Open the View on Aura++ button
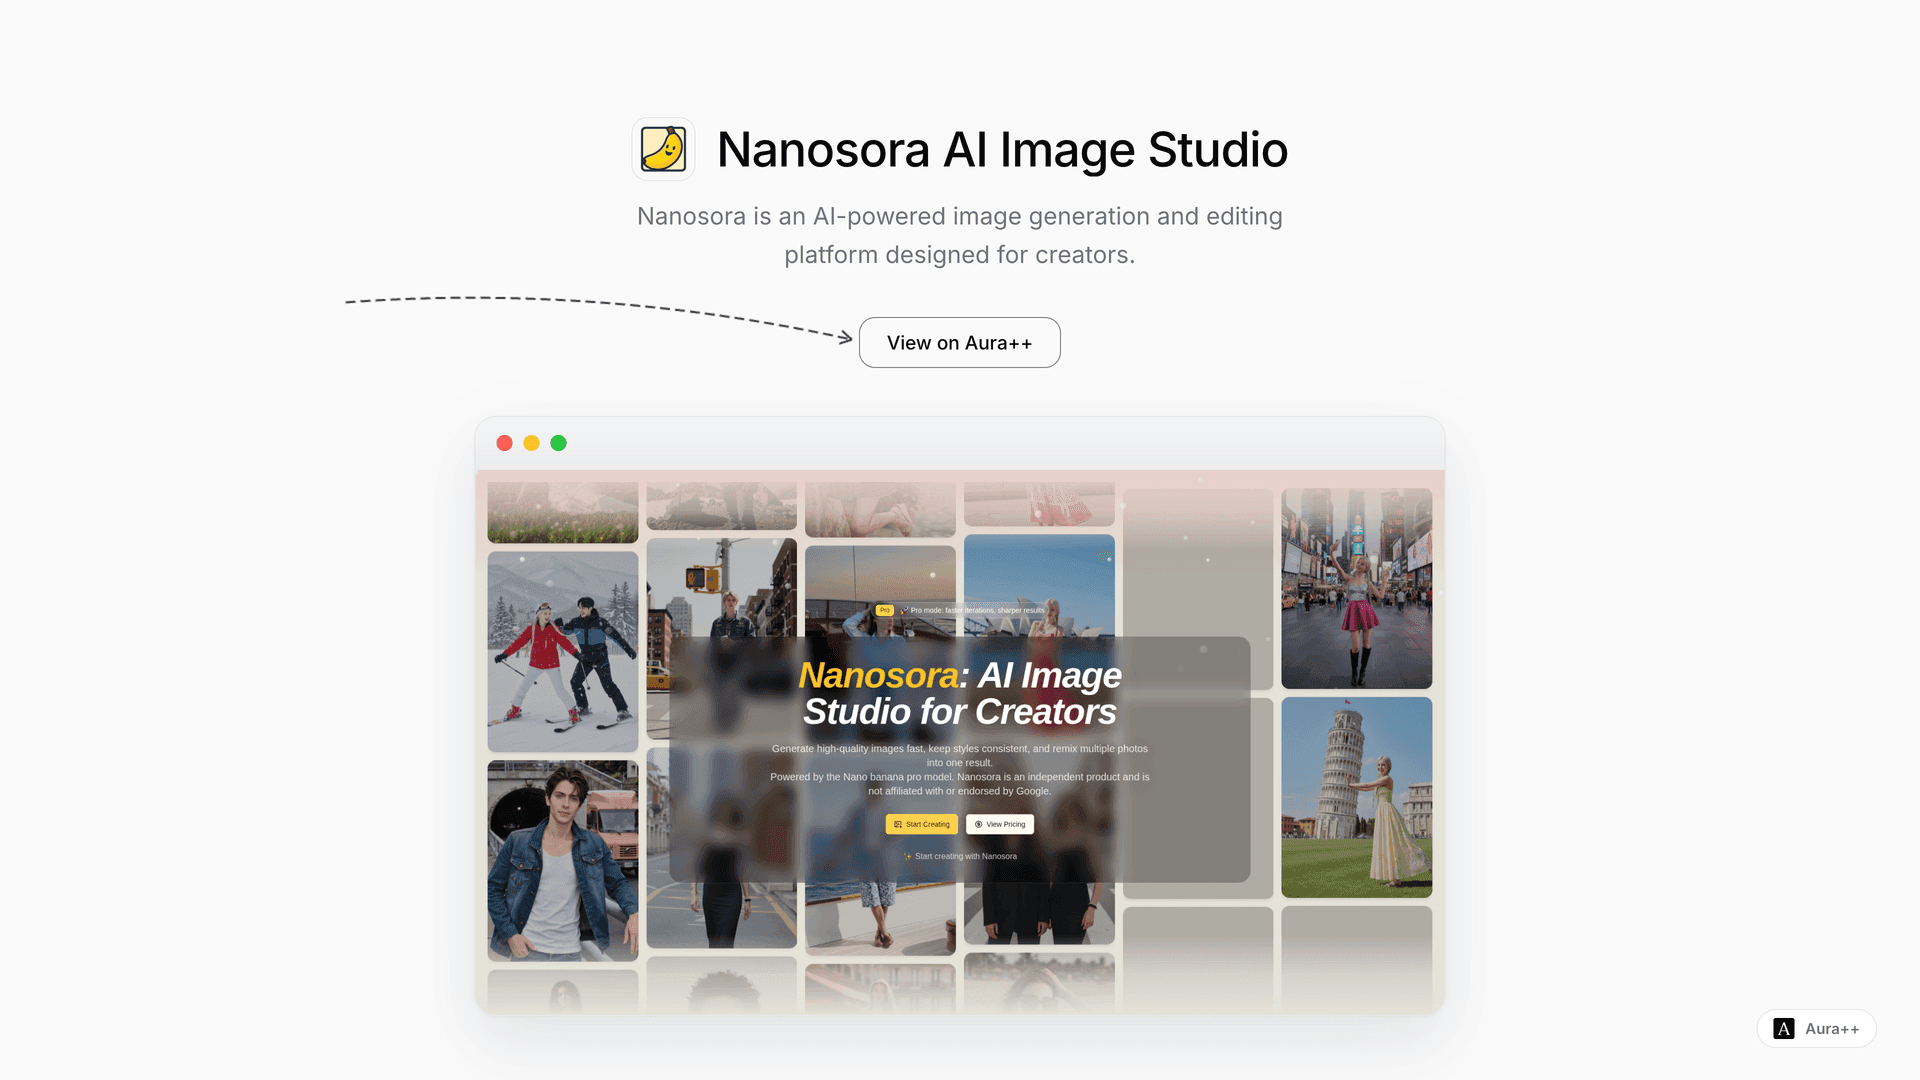 (x=959, y=342)
